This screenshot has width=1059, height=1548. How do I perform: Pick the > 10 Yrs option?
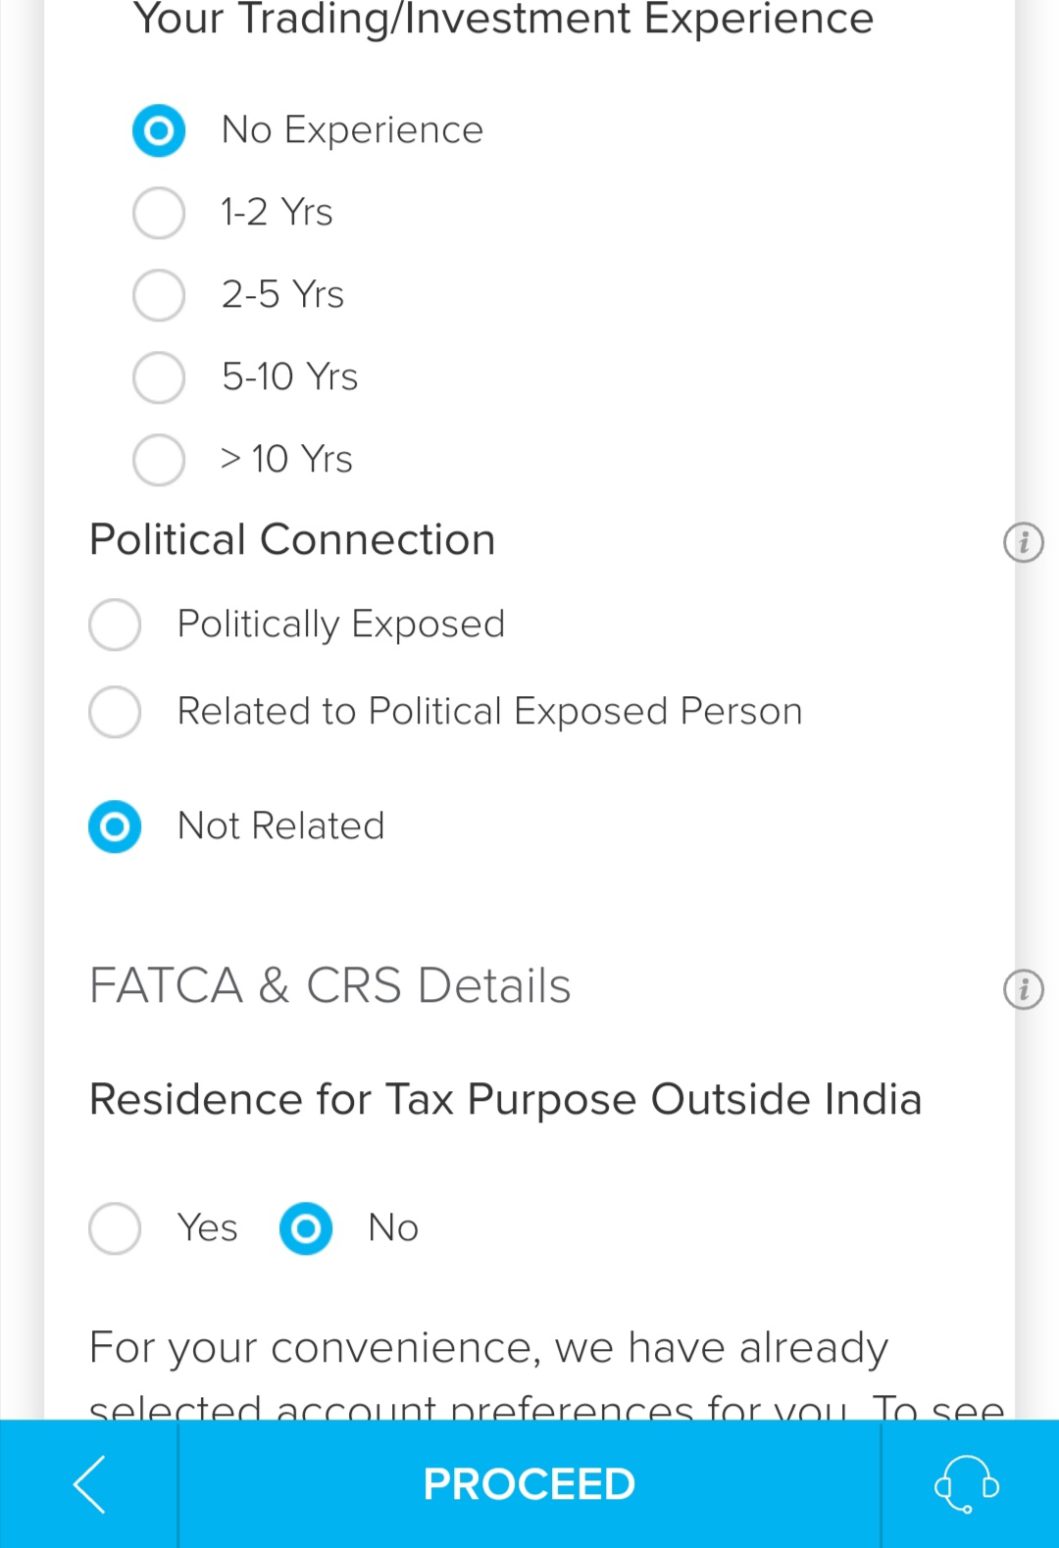(159, 459)
